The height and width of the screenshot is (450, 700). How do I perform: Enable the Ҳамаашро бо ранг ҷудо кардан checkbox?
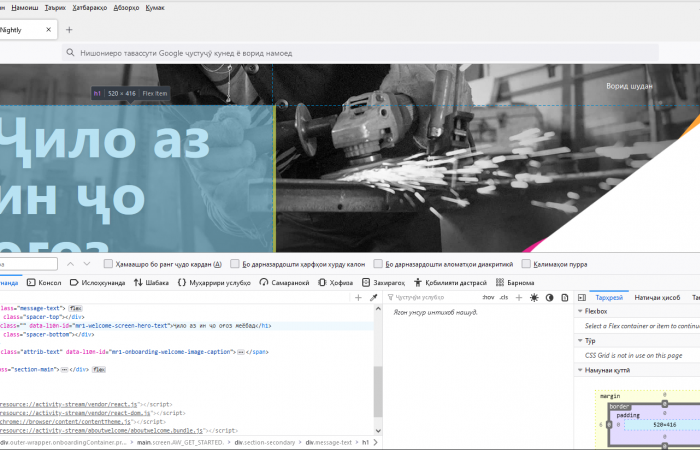108,264
